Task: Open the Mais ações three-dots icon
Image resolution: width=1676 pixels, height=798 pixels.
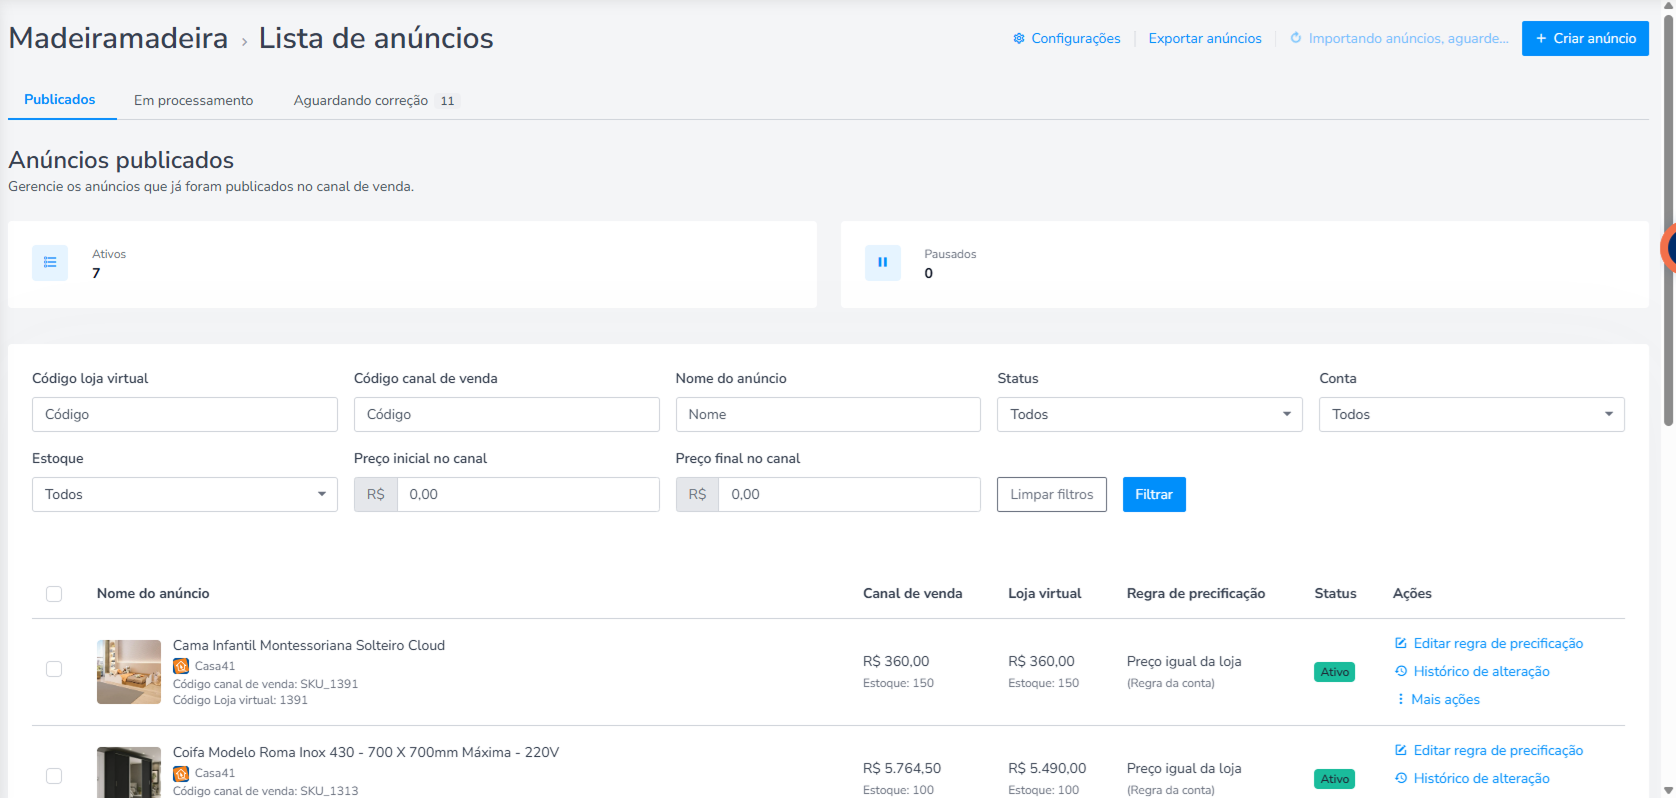Action: pos(1400,699)
